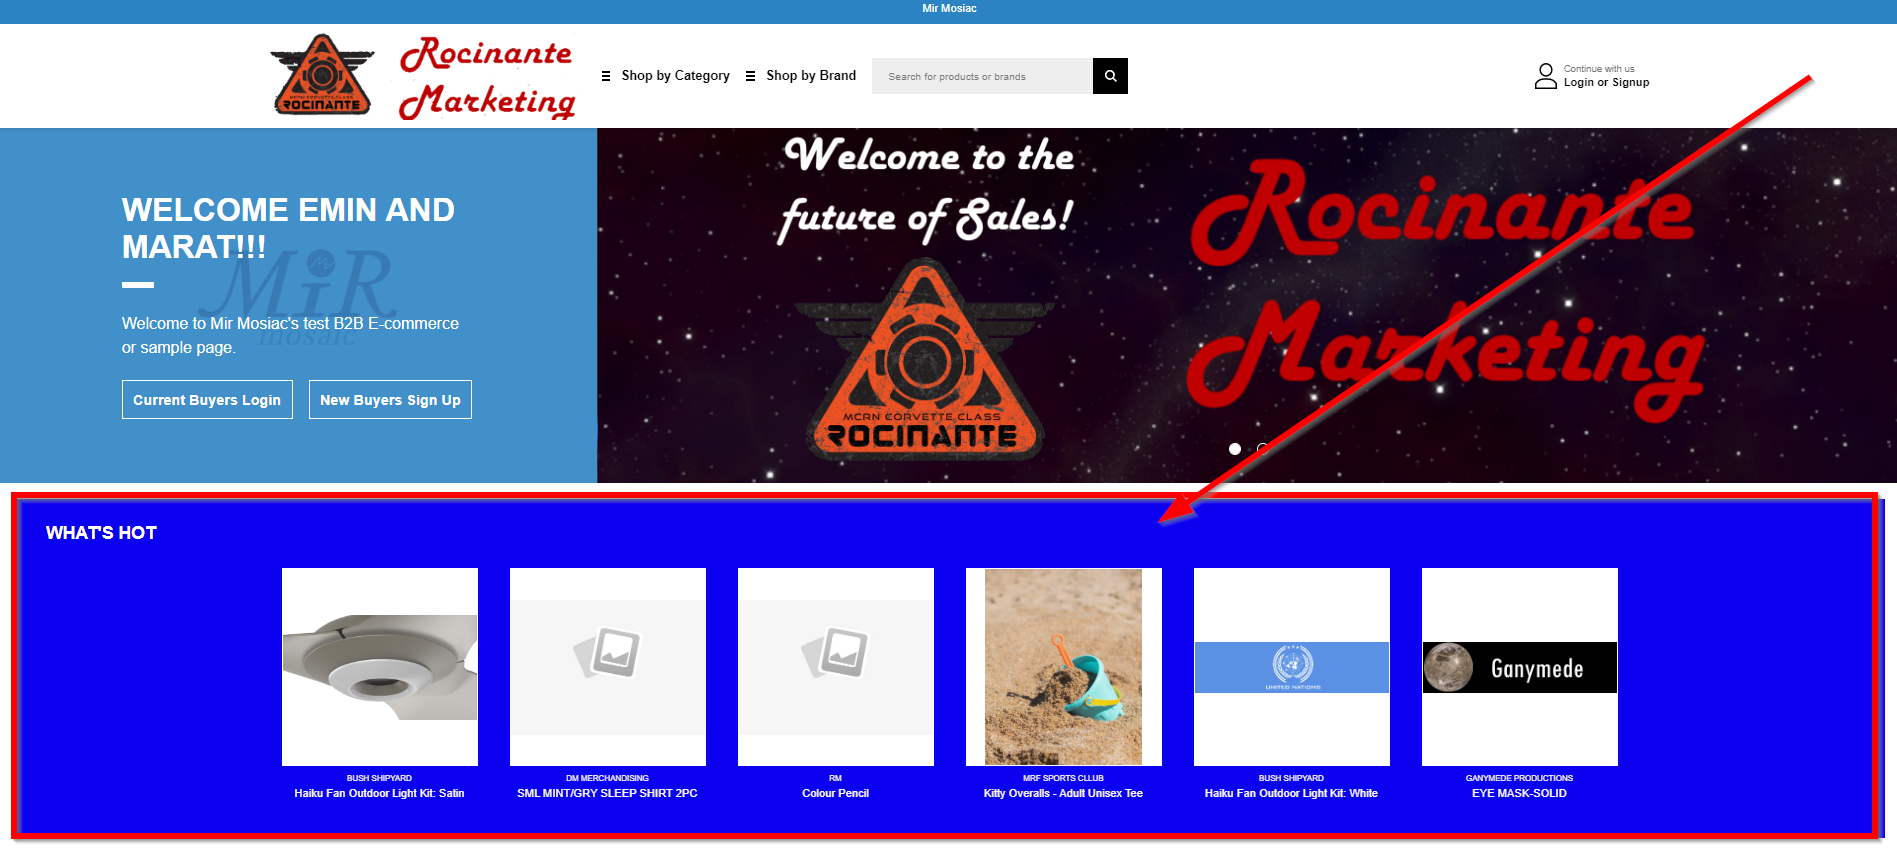Select the first carousel slide dot
Viewport: 1897px width, 848px height.
(x=1235, y=449)
